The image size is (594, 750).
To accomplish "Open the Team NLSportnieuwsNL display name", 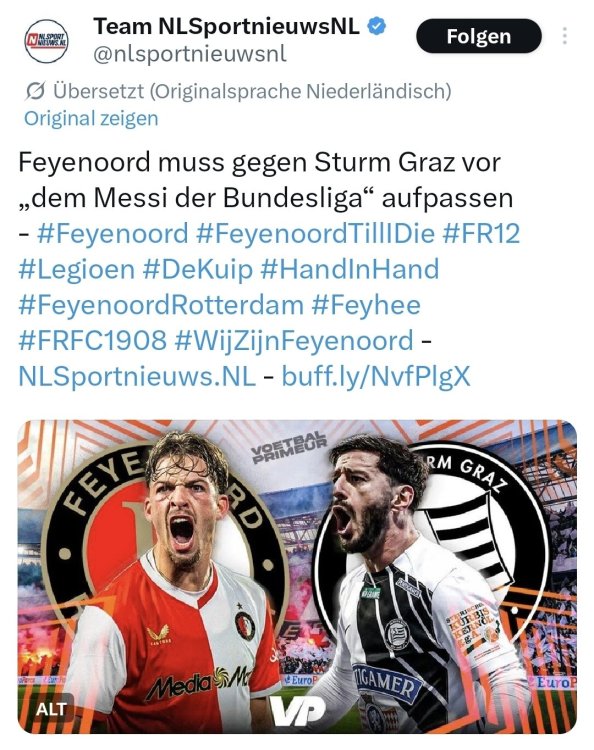I will click(x=226, y=26).
